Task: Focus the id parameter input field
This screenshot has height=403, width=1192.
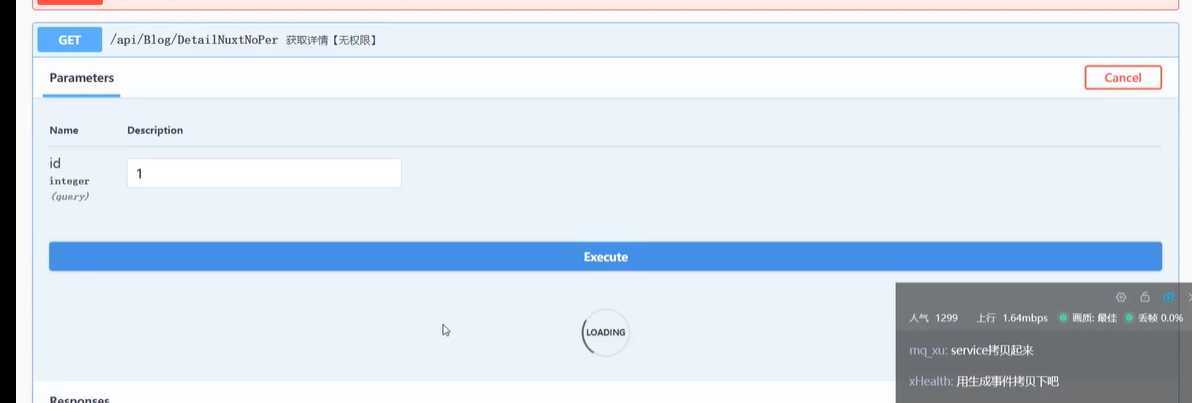Action: coord(264,173)
